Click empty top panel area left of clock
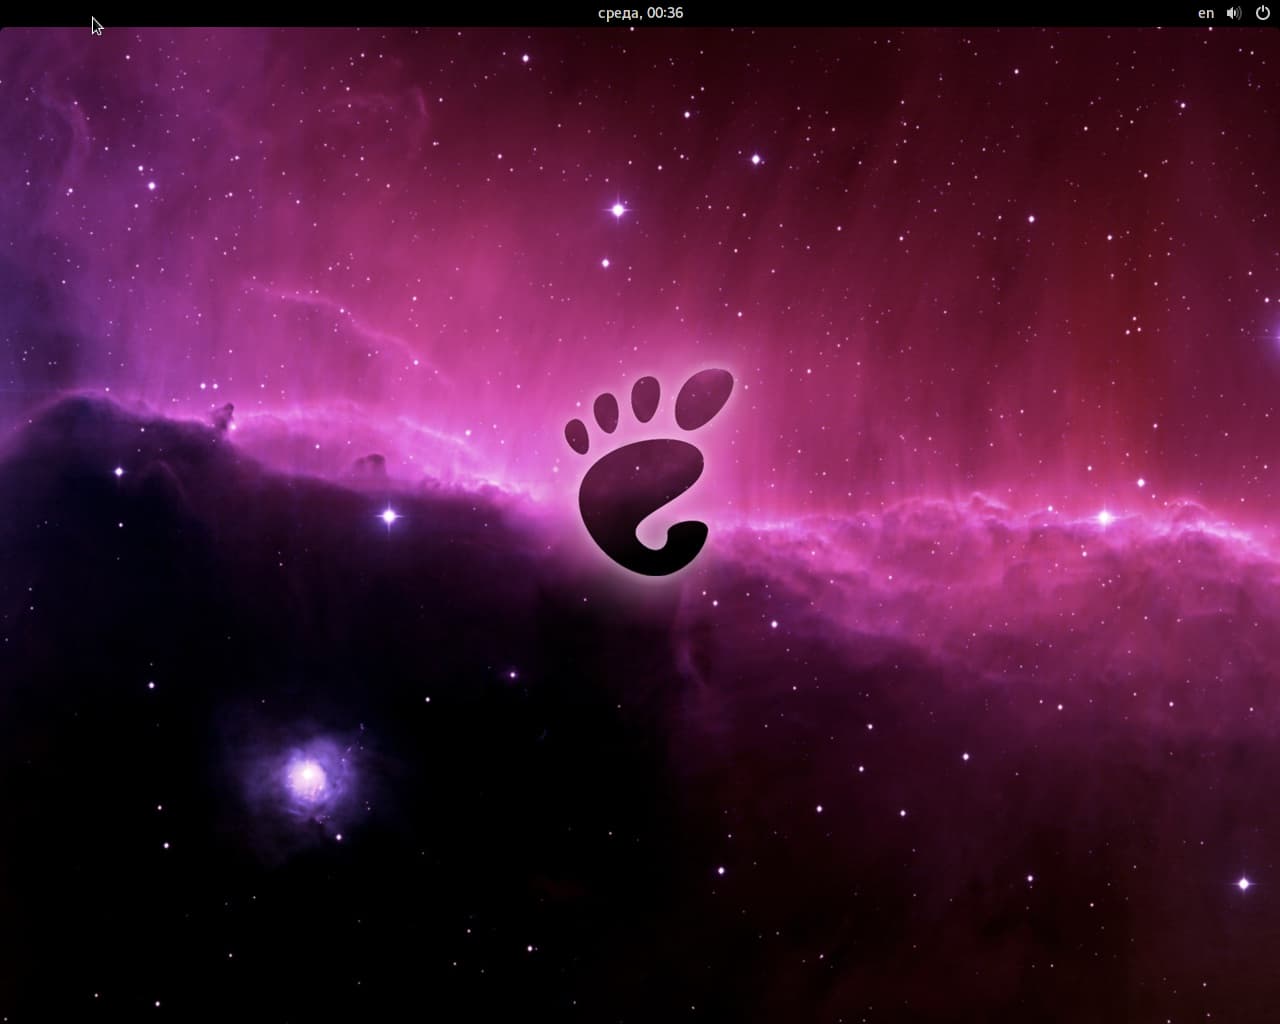Screen dimensions: 1280x1024 (x=350, y=13)
